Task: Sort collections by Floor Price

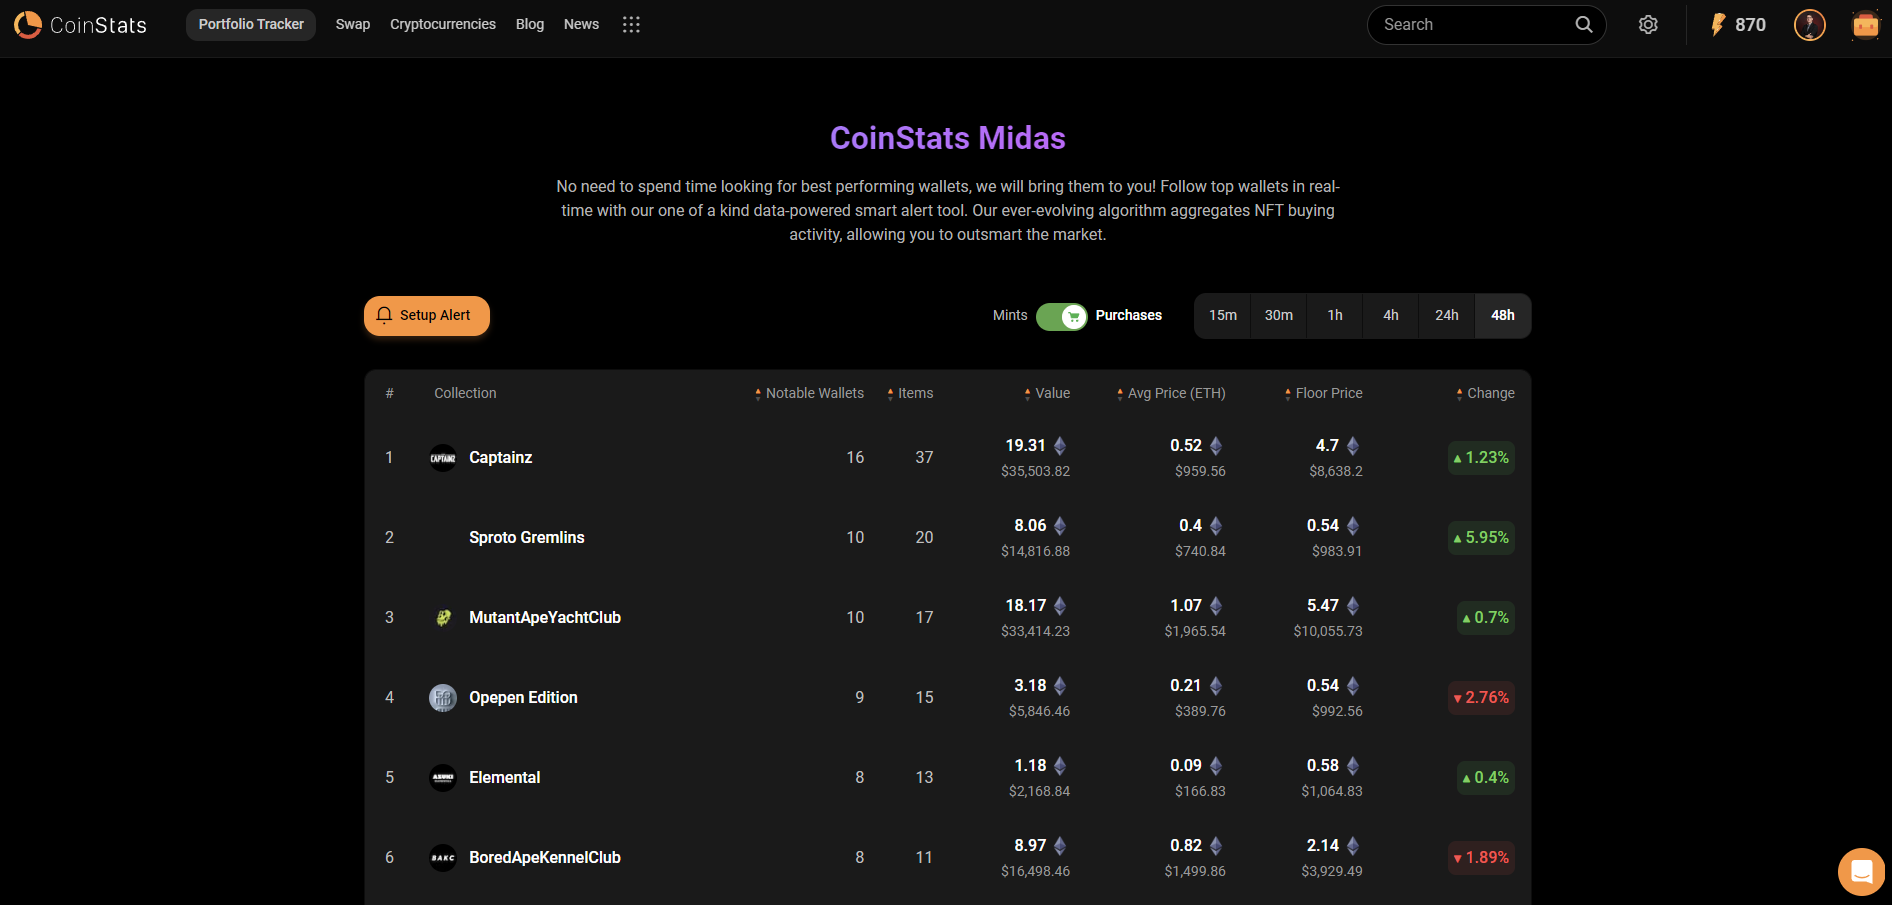Action: [1286, 393]
